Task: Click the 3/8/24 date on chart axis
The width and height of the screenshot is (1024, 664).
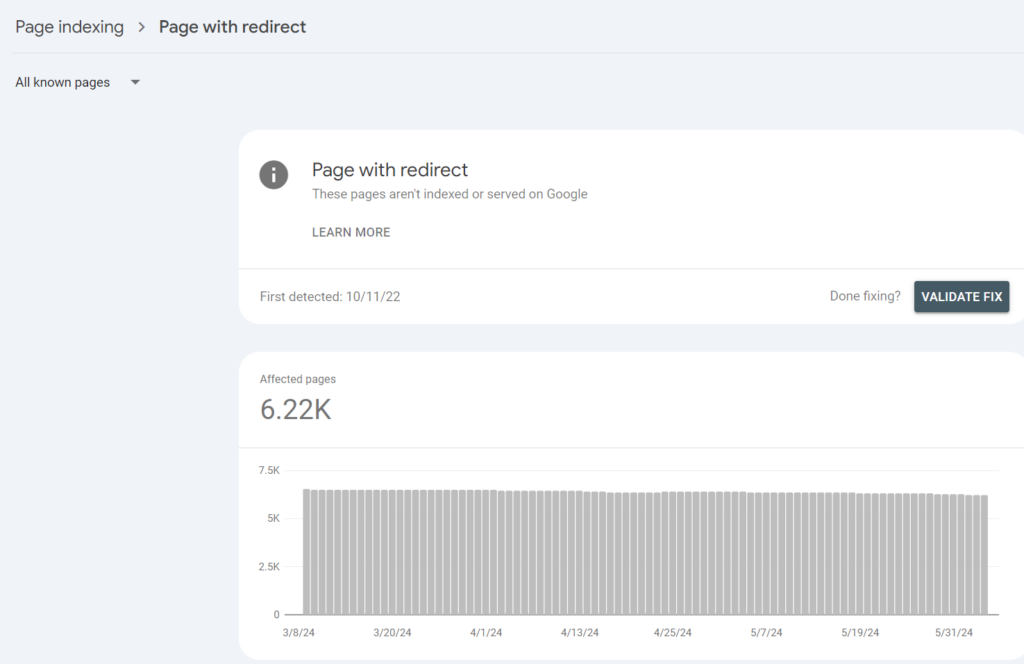Action: [x=298, y=632]
